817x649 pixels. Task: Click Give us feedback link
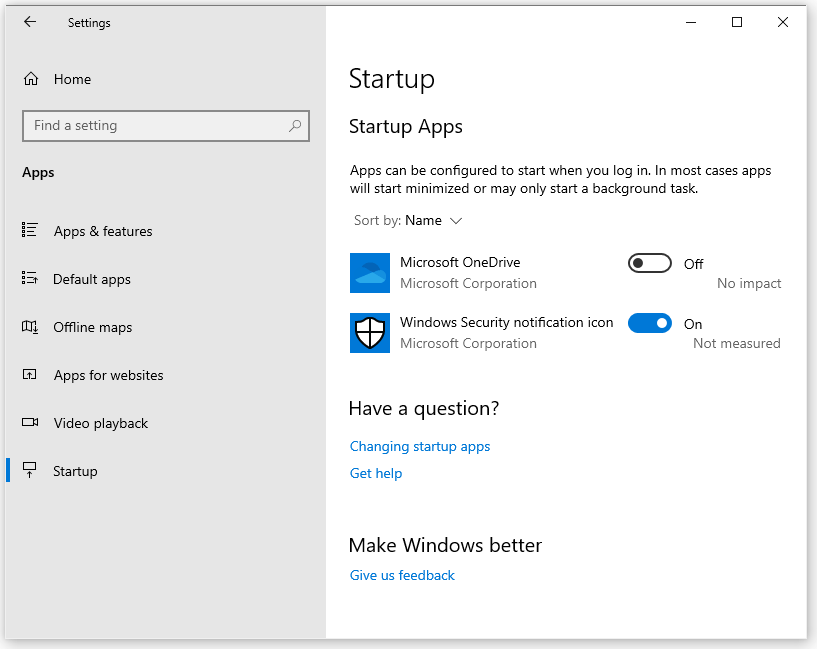pos(402,575)
